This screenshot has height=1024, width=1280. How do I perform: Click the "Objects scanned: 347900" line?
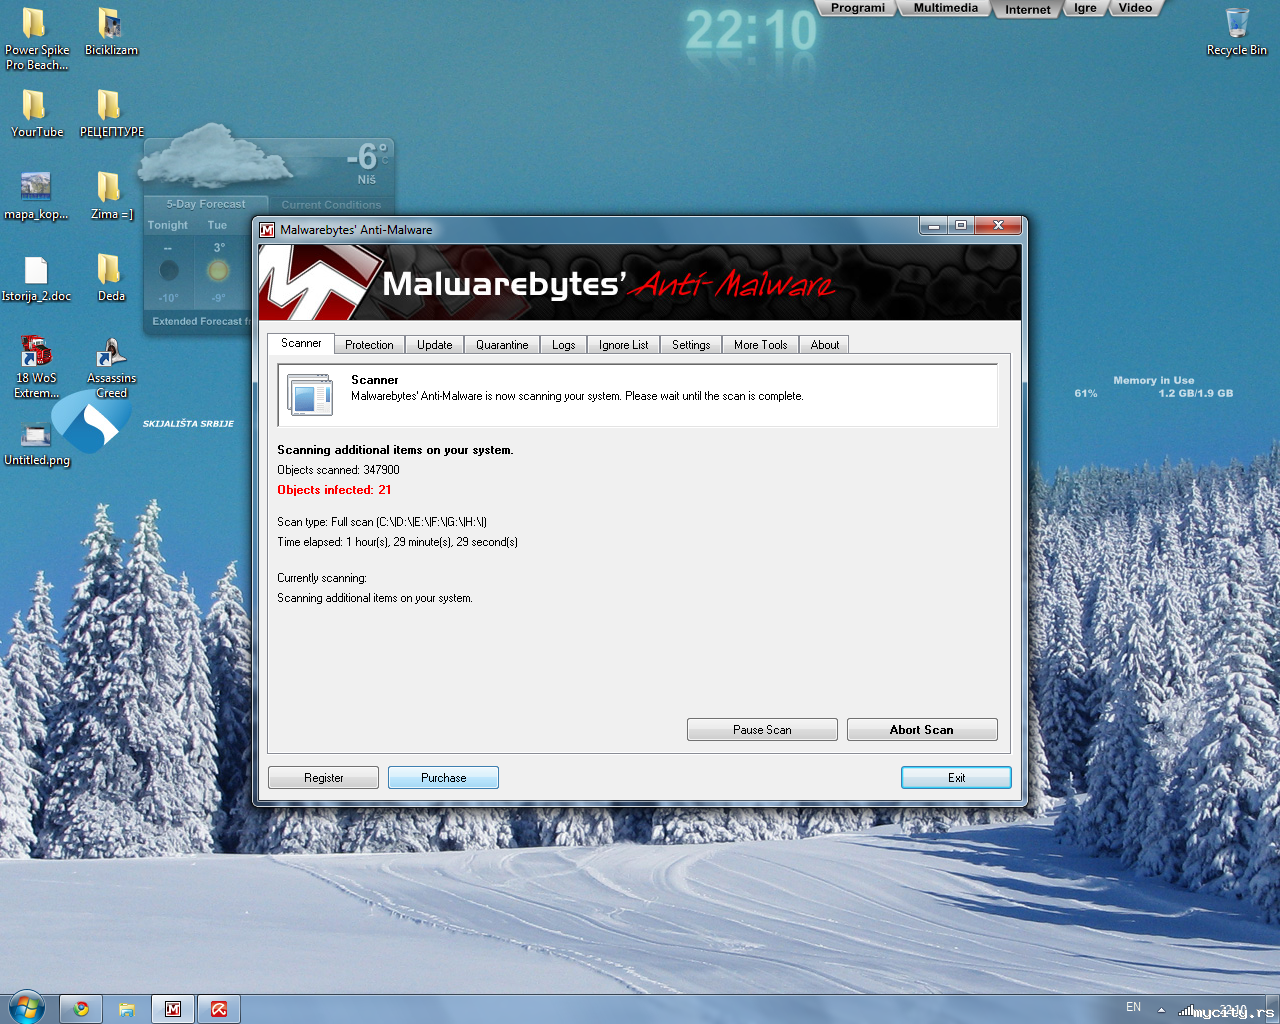click(x=338, y=470)
